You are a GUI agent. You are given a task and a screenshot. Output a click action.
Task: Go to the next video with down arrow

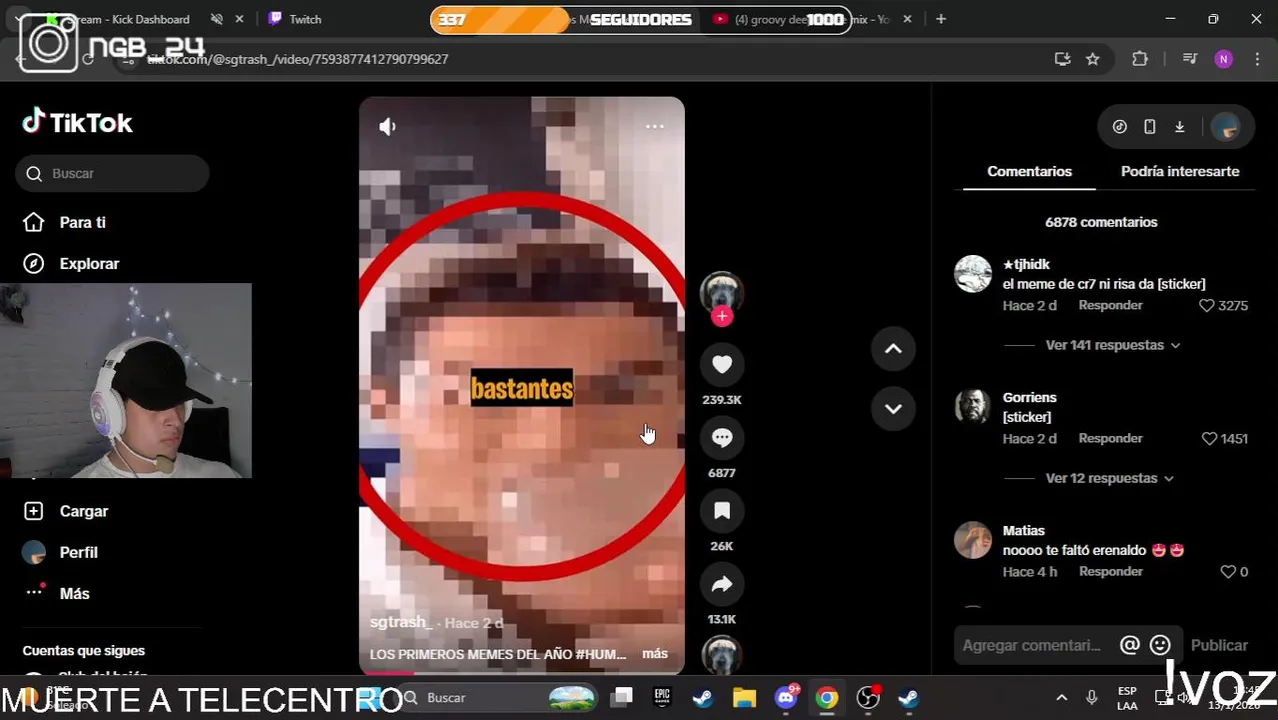pos(893,409)
